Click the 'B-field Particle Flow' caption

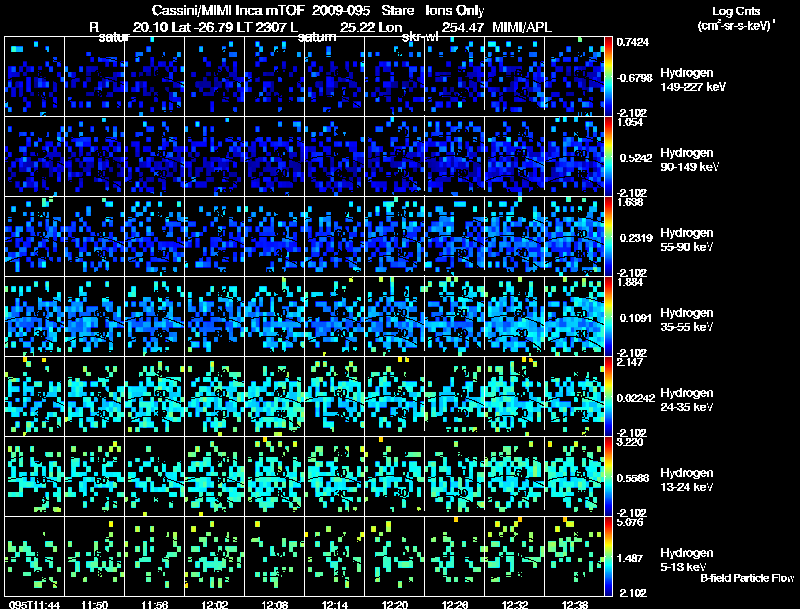click(747, 578)
